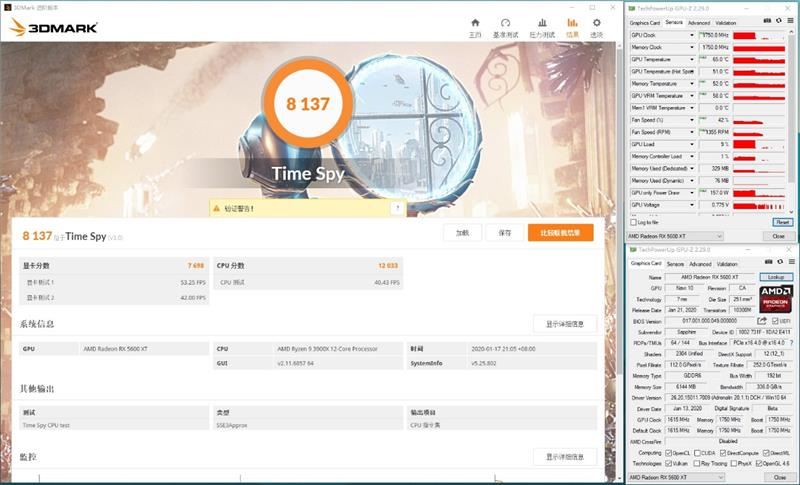Open the Memory Clock sensor dropdown

click(691, 47)
